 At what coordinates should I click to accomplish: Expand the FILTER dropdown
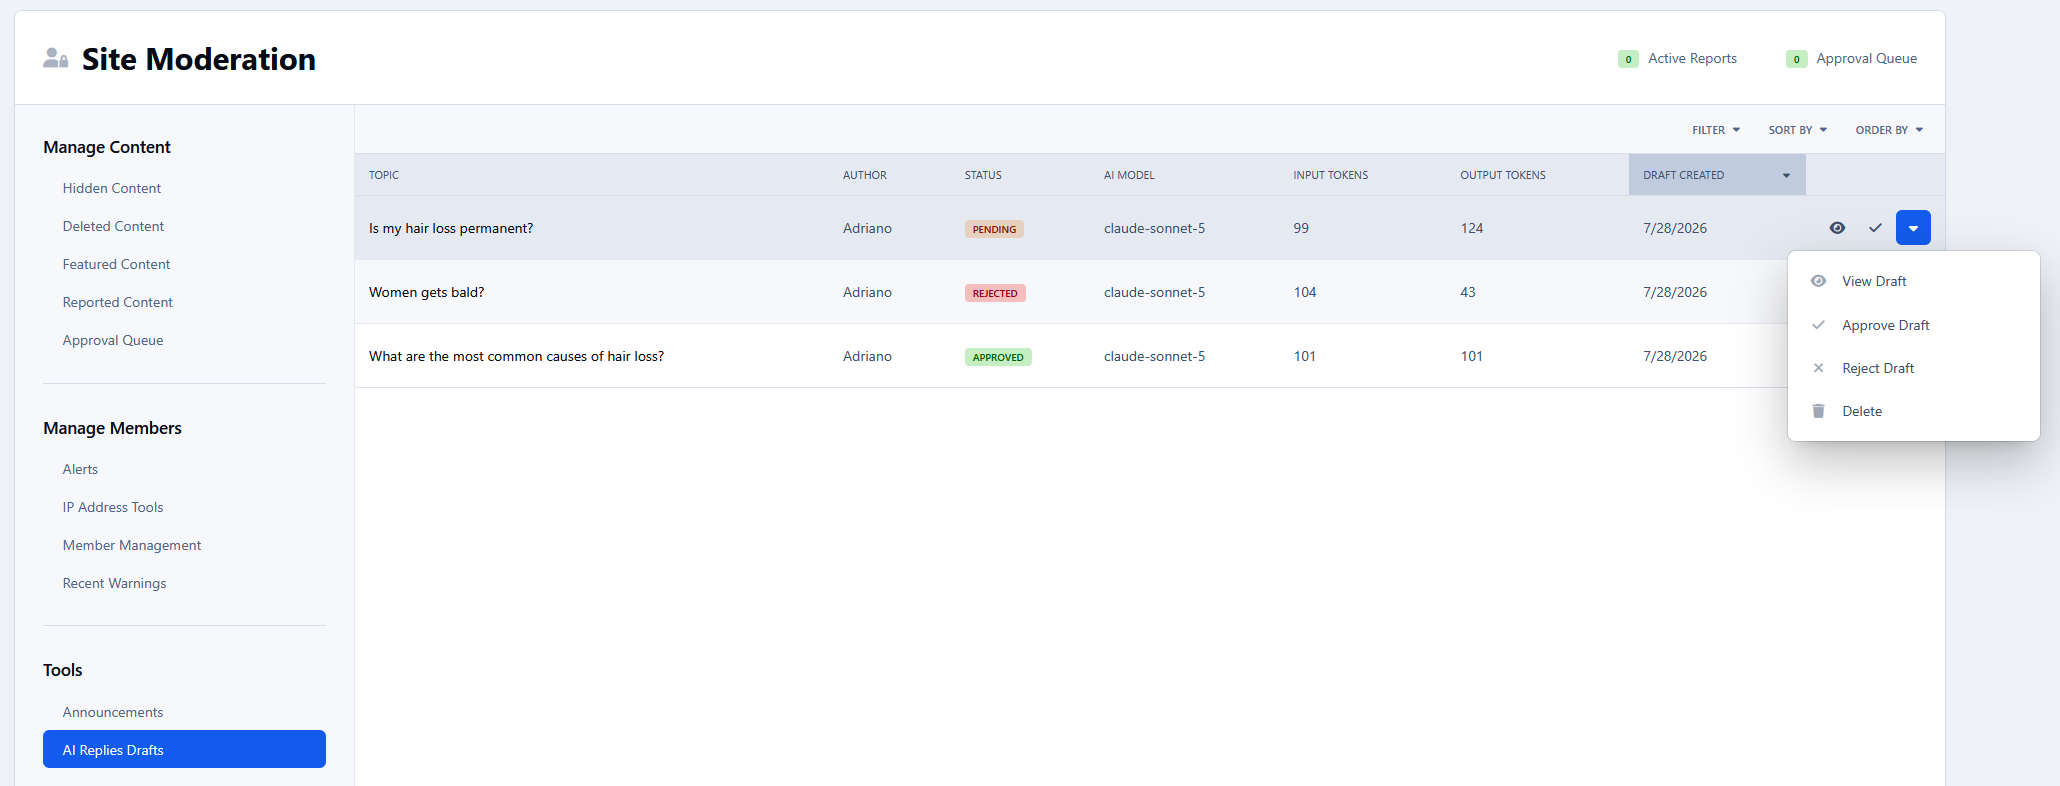1716,130
